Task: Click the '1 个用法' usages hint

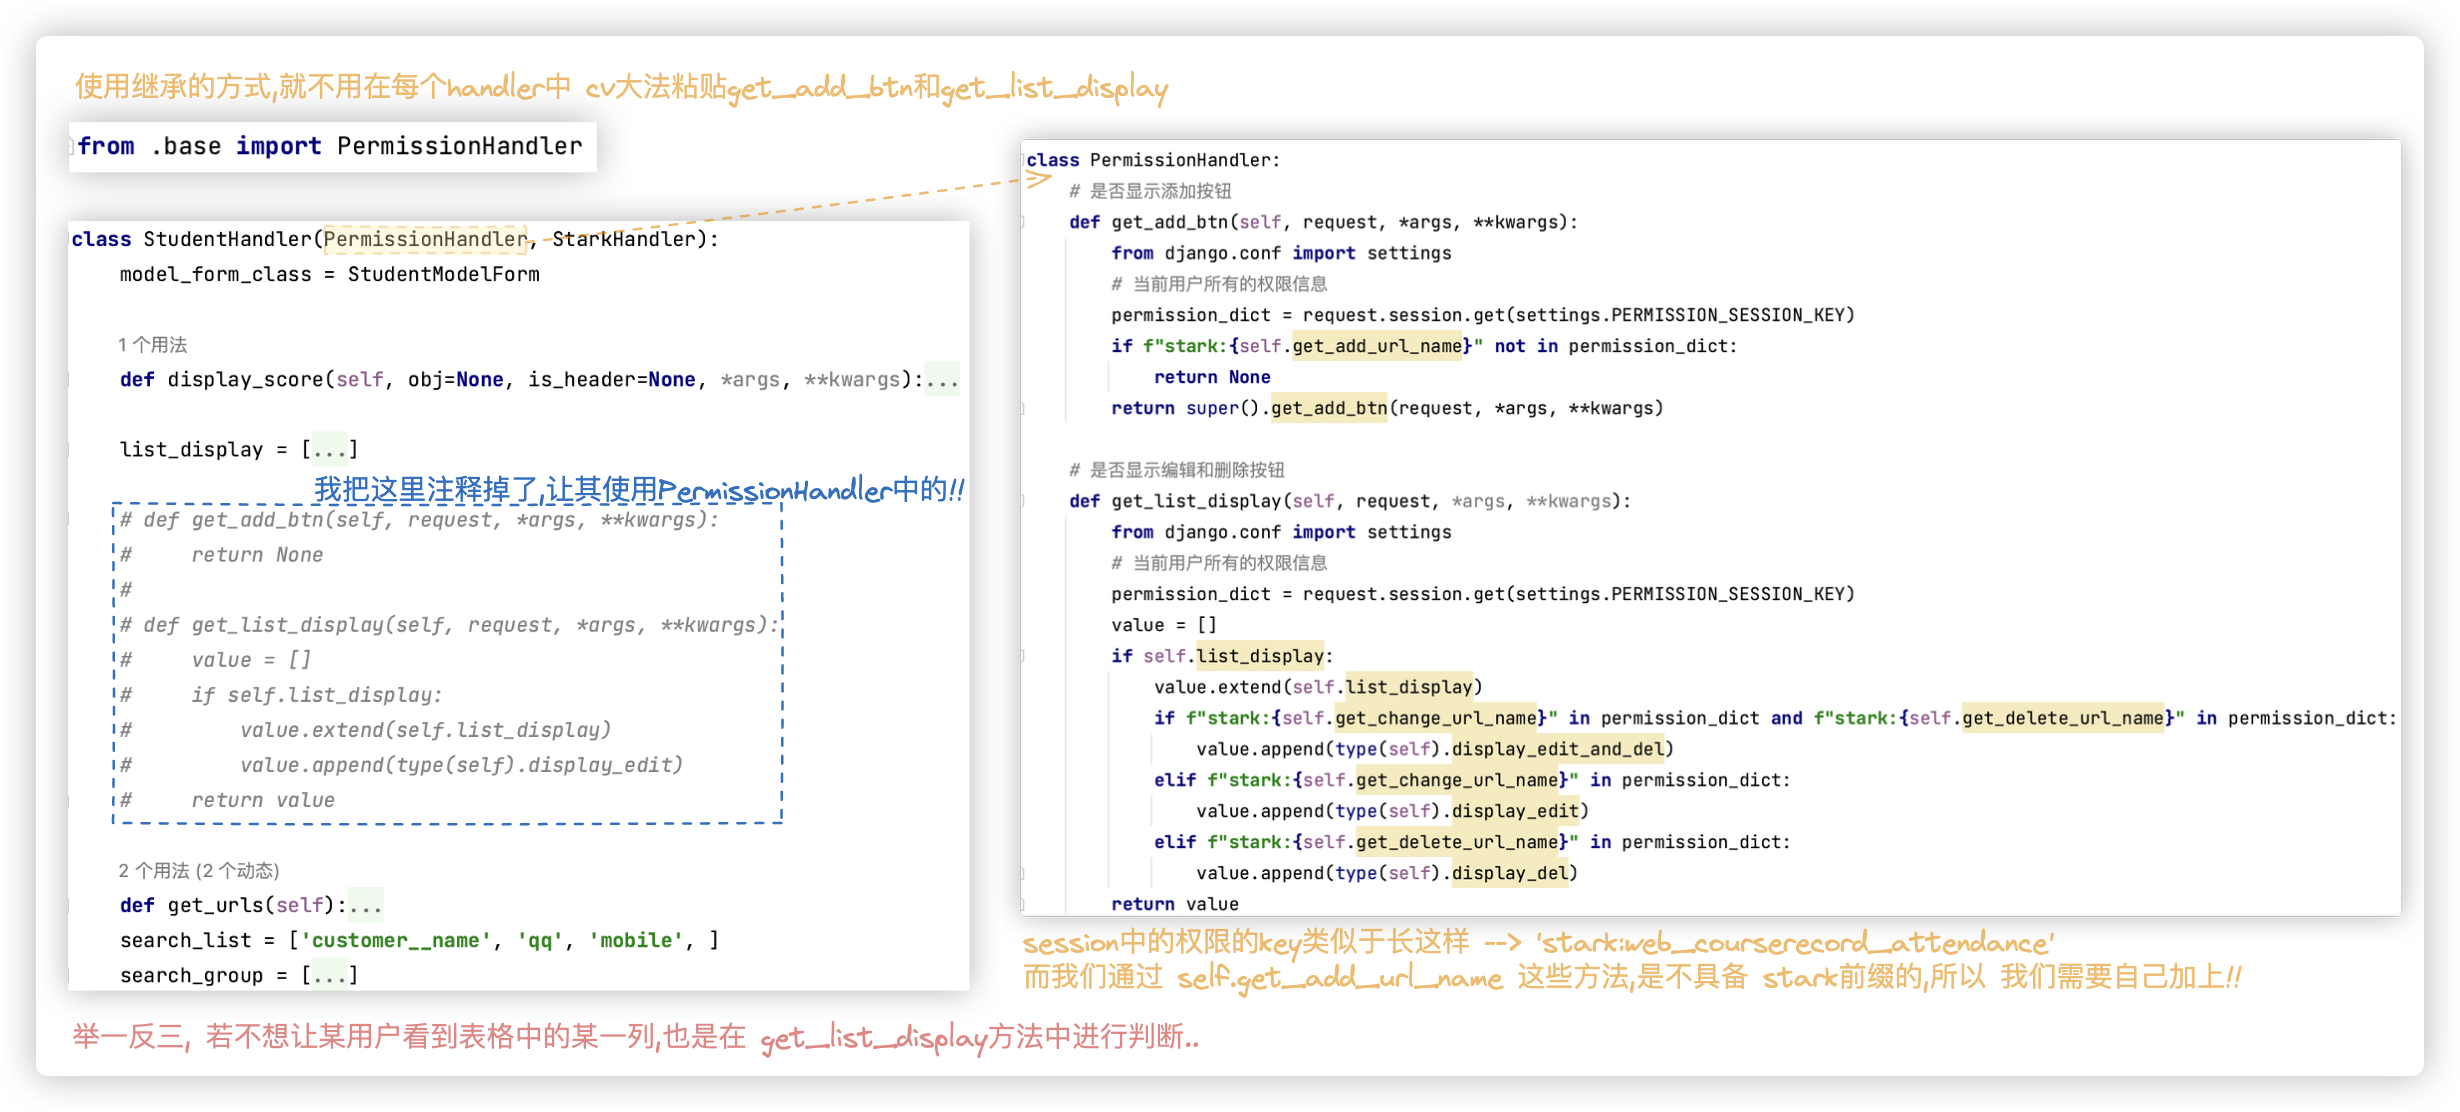Action: (152, 345)
